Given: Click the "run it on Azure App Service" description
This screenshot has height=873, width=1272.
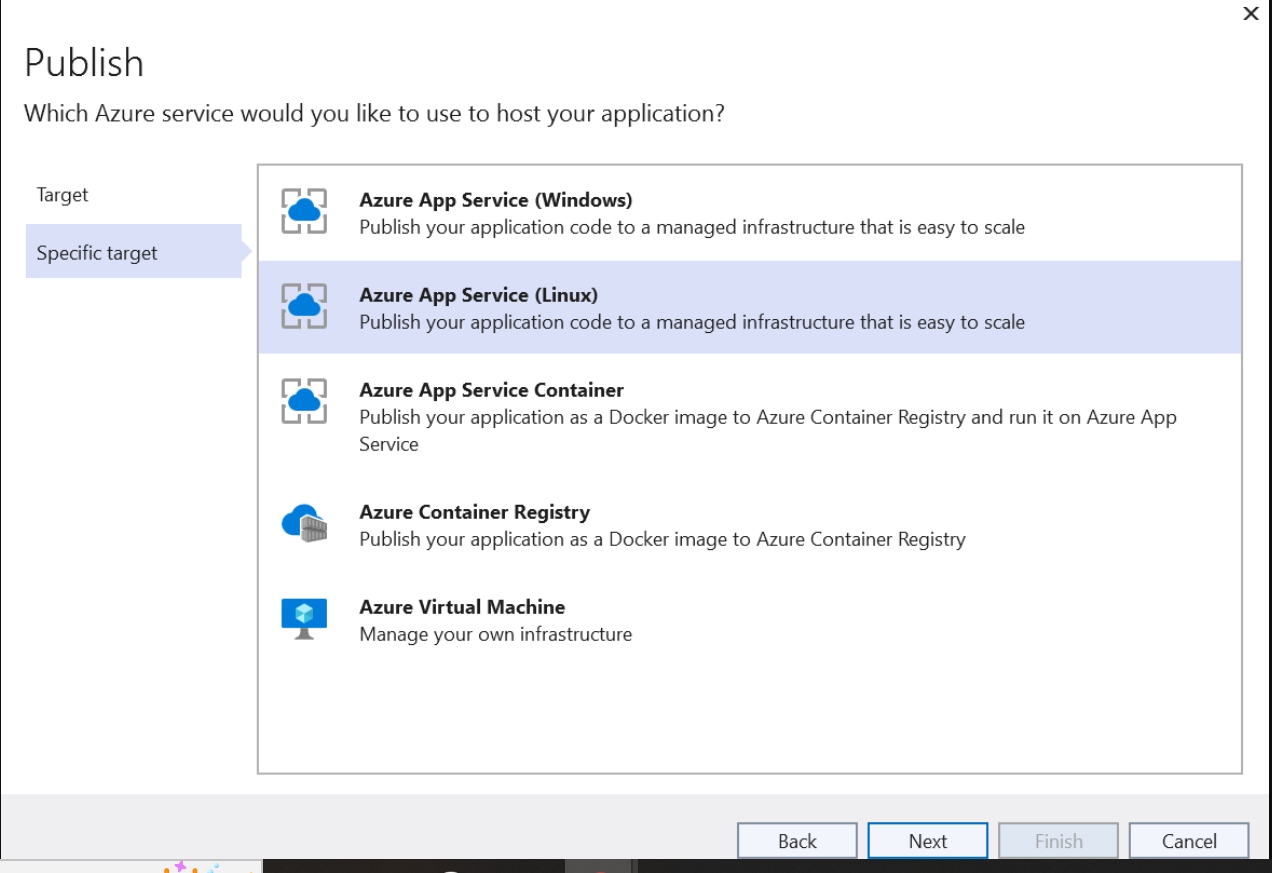Looking at the screenshot, I should 767,430.
